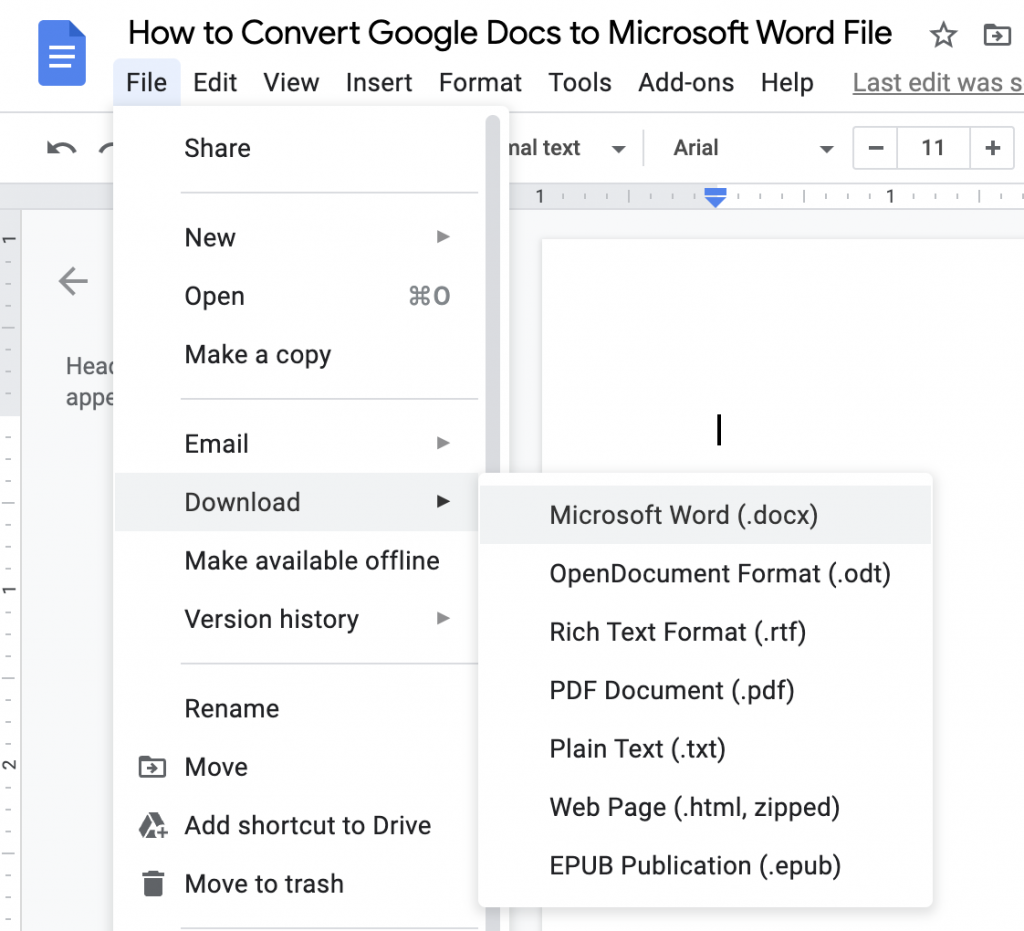The height and width of the screenshot is (931, 1024).
Task: Select Make a copy
Action: pyautogui.click(x=299, y=355)
